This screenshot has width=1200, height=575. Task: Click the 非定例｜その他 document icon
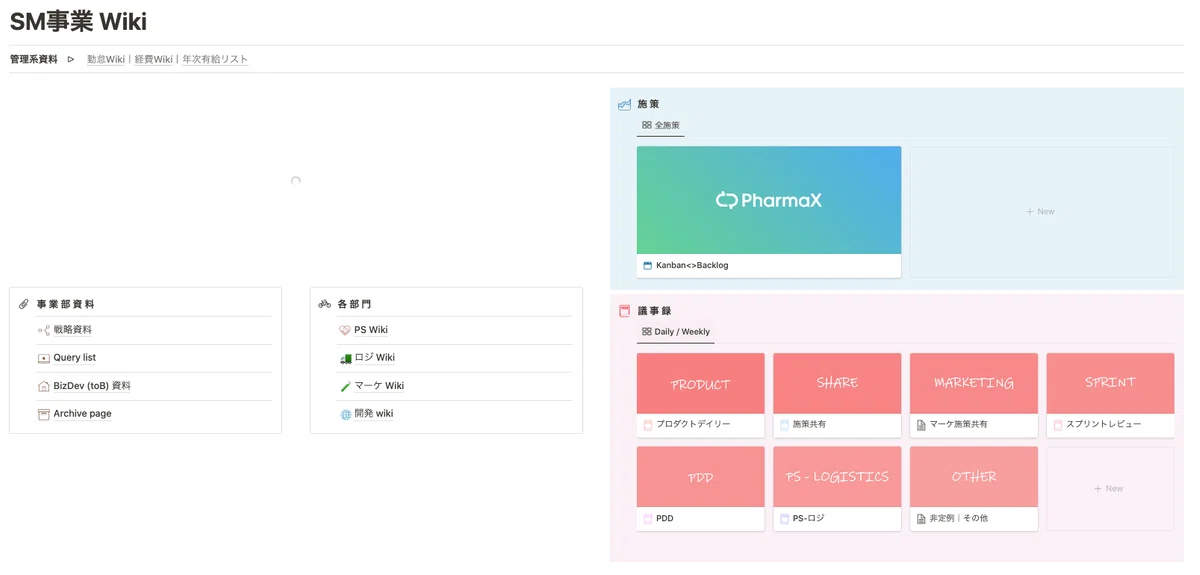tap(921, 519)
